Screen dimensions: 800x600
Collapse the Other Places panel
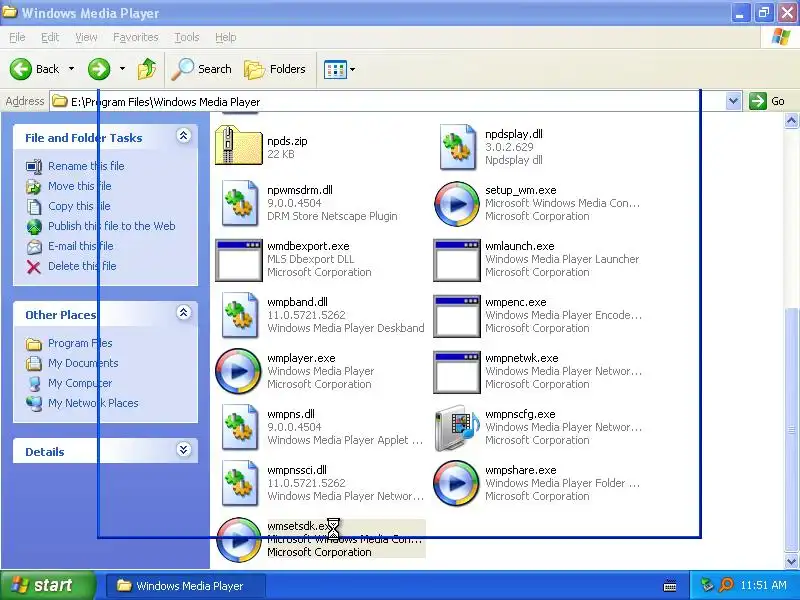[183, 313]
